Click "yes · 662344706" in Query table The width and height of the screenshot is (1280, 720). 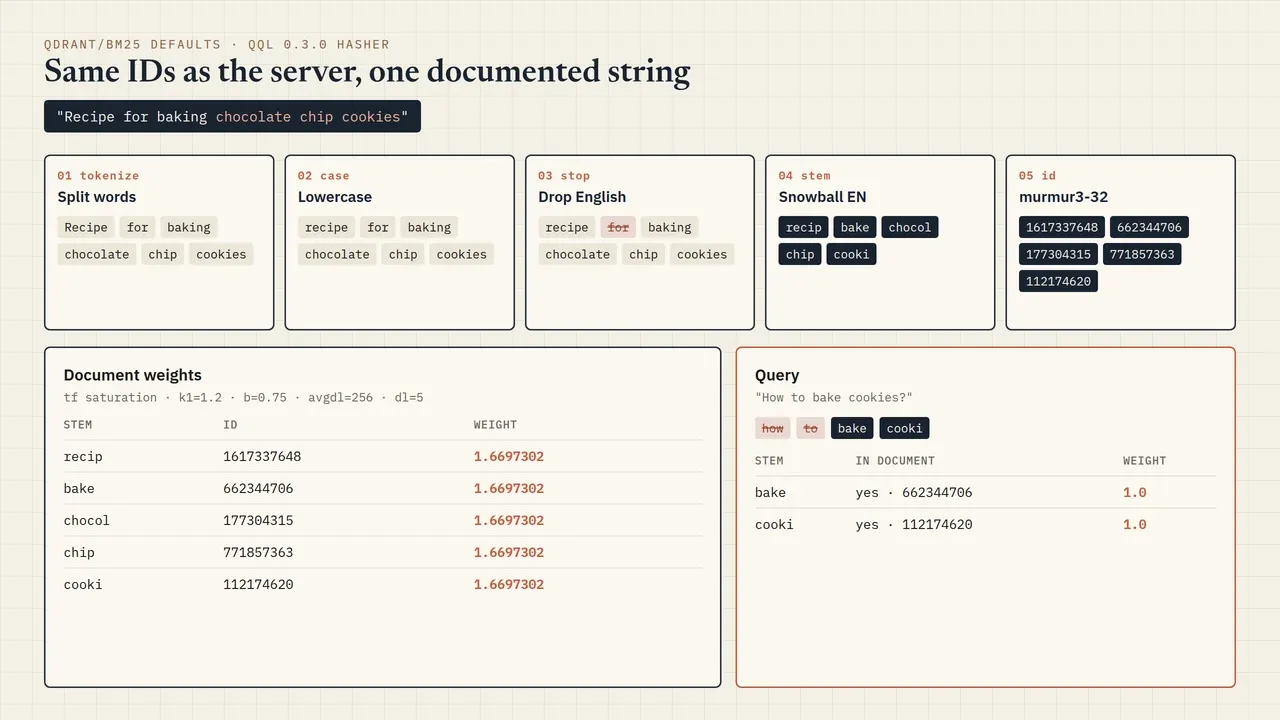tap(914, 492)
